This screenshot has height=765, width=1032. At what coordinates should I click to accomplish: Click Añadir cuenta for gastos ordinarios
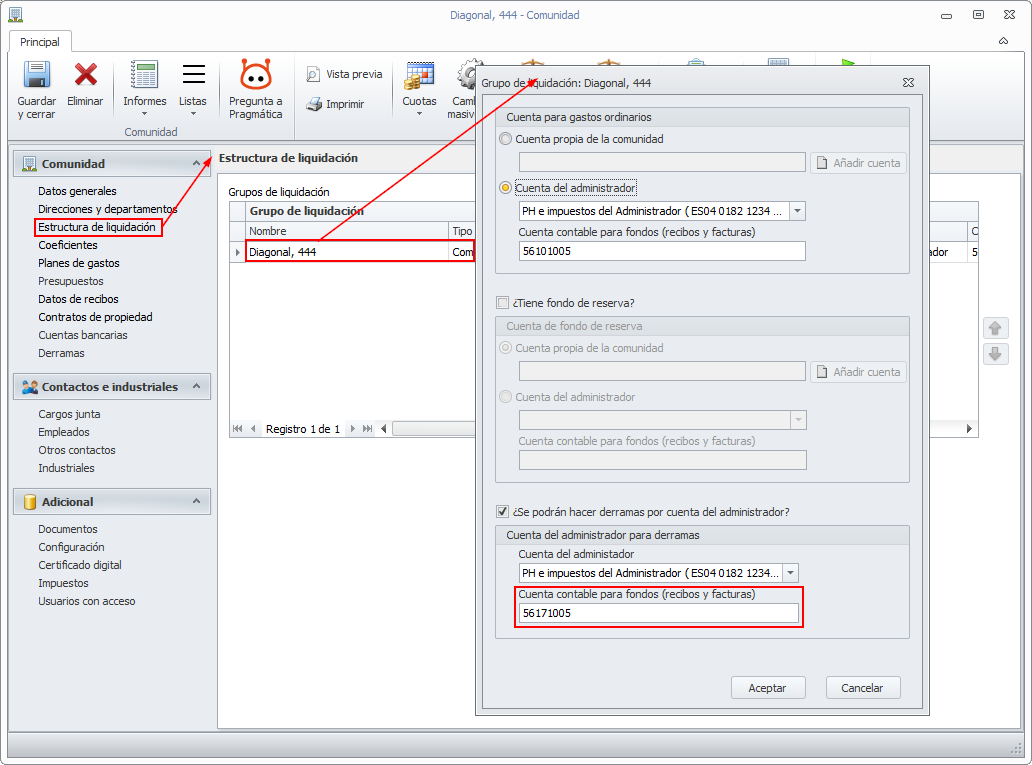858,163
